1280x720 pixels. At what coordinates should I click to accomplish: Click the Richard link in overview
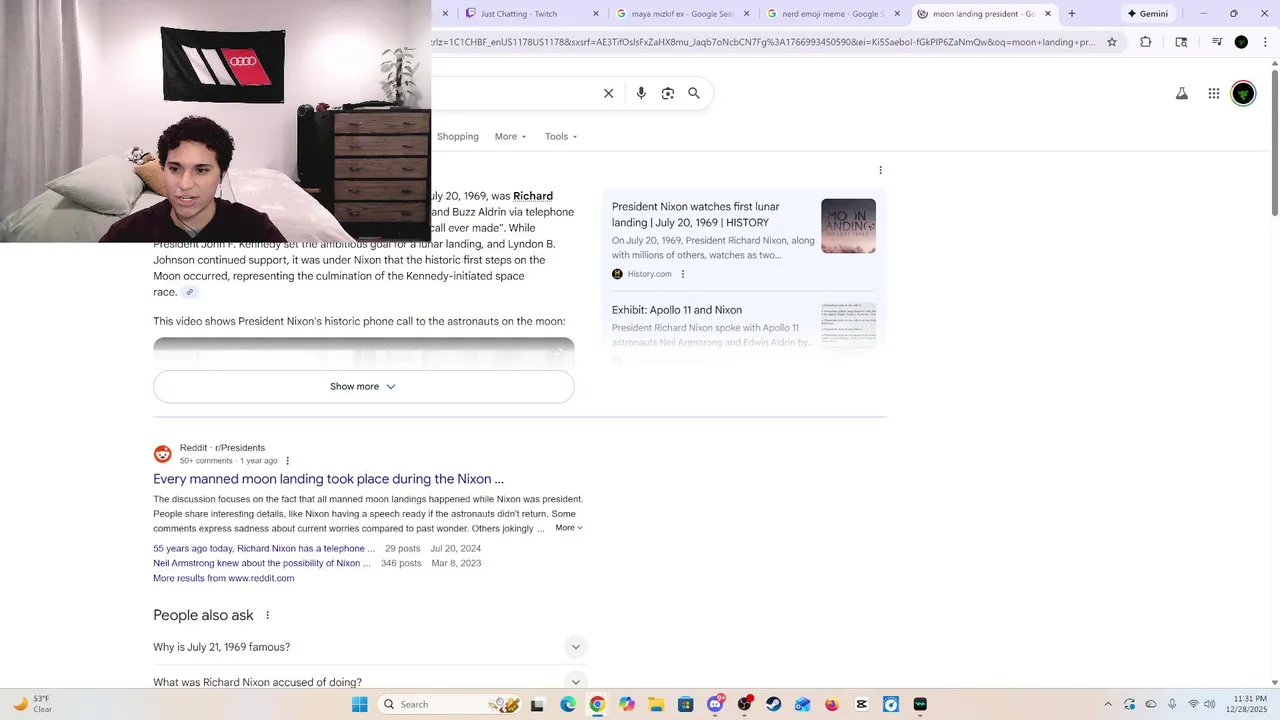533,196
